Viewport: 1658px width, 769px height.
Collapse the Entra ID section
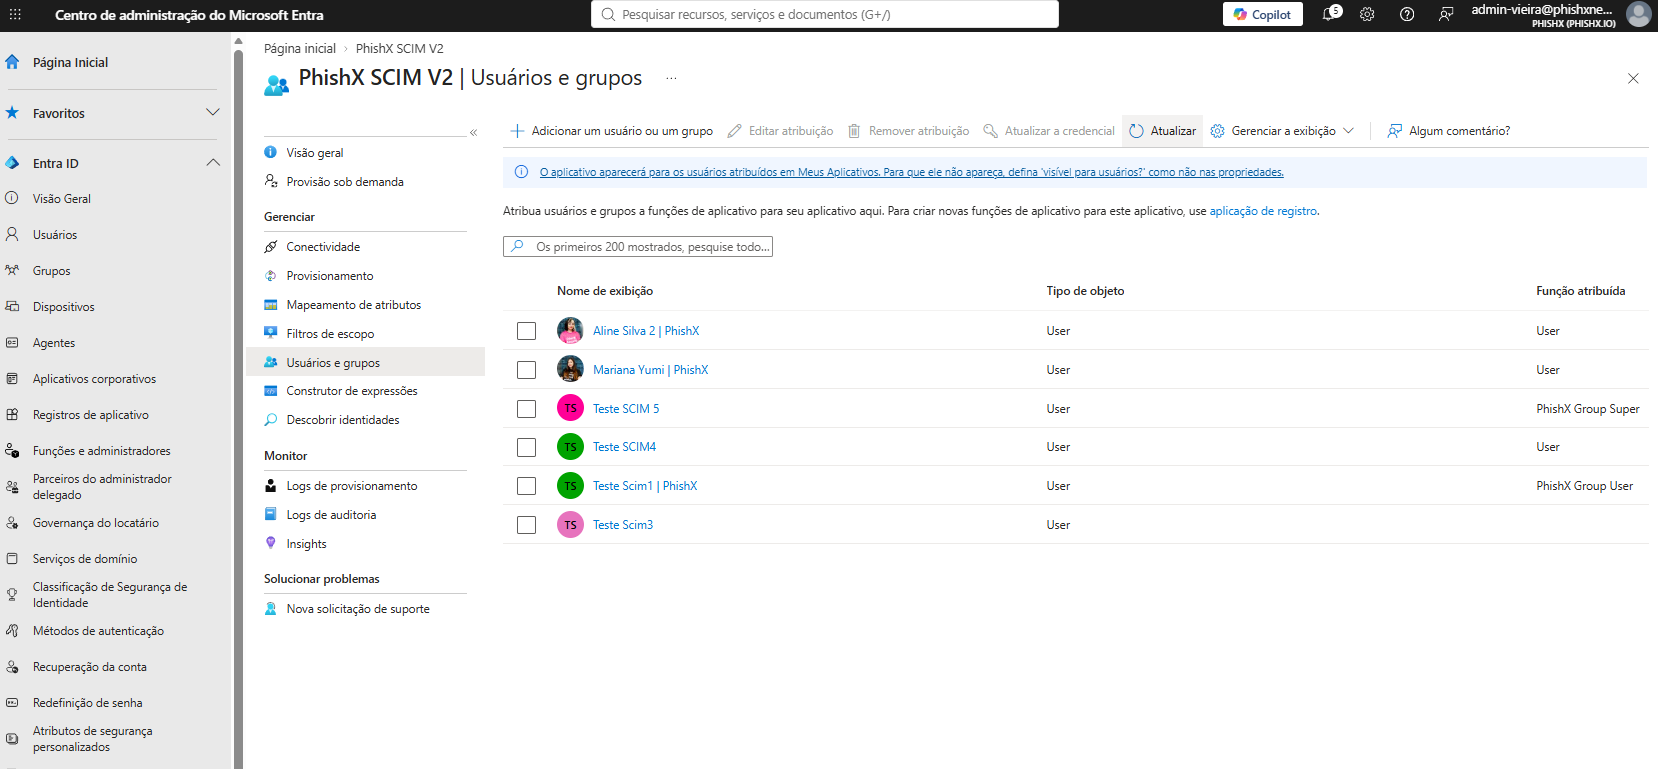coord(213,162)
